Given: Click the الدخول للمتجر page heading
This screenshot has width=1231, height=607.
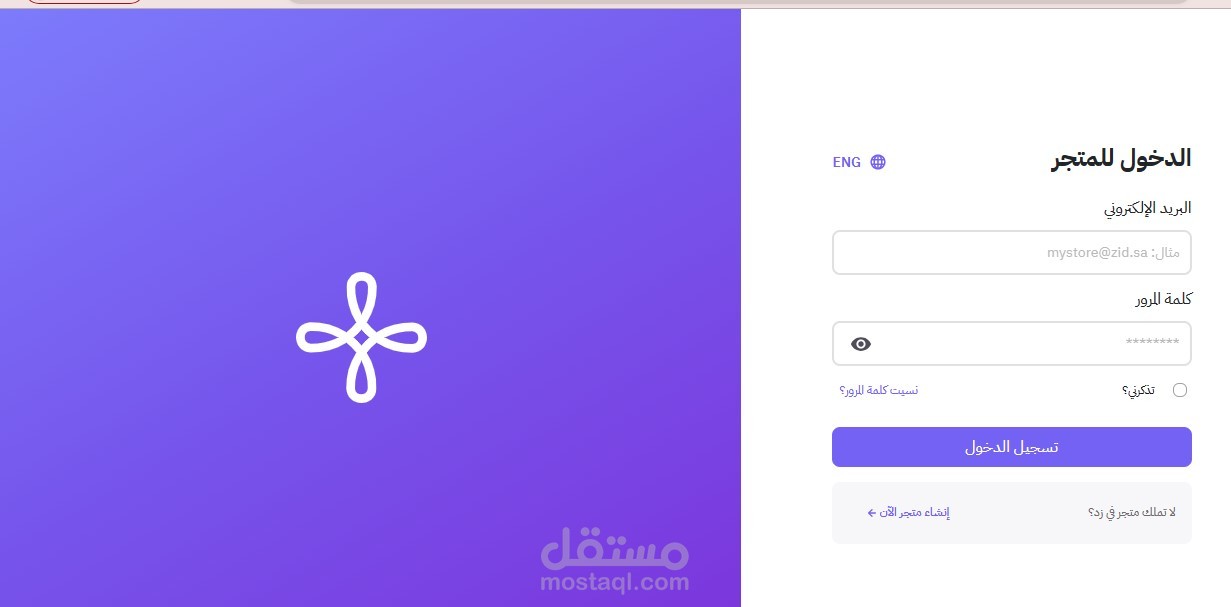Looking at the screenshot, I should point(1121,159).
